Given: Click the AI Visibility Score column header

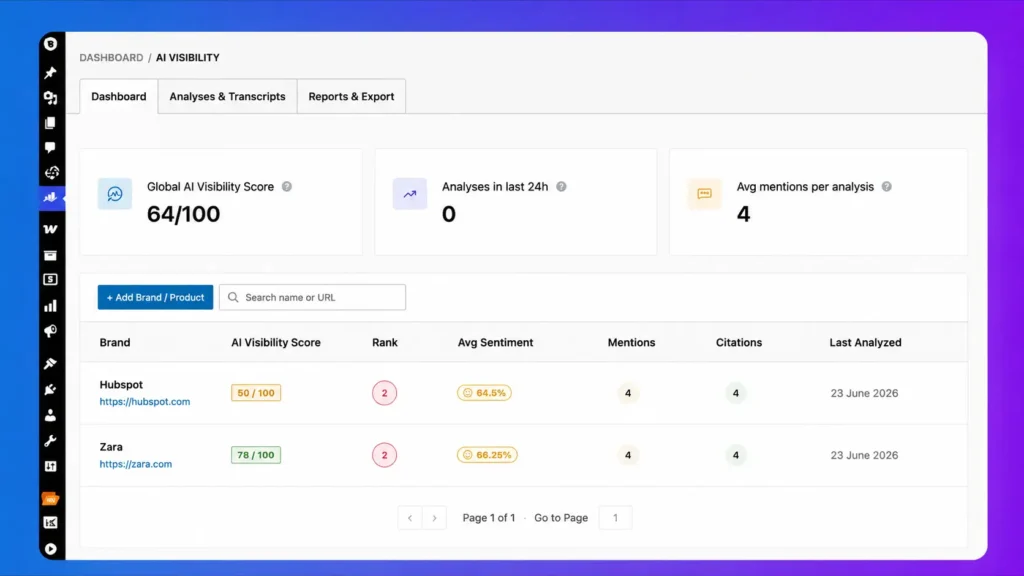Looking at the screenshot, I should coord(276,342).
